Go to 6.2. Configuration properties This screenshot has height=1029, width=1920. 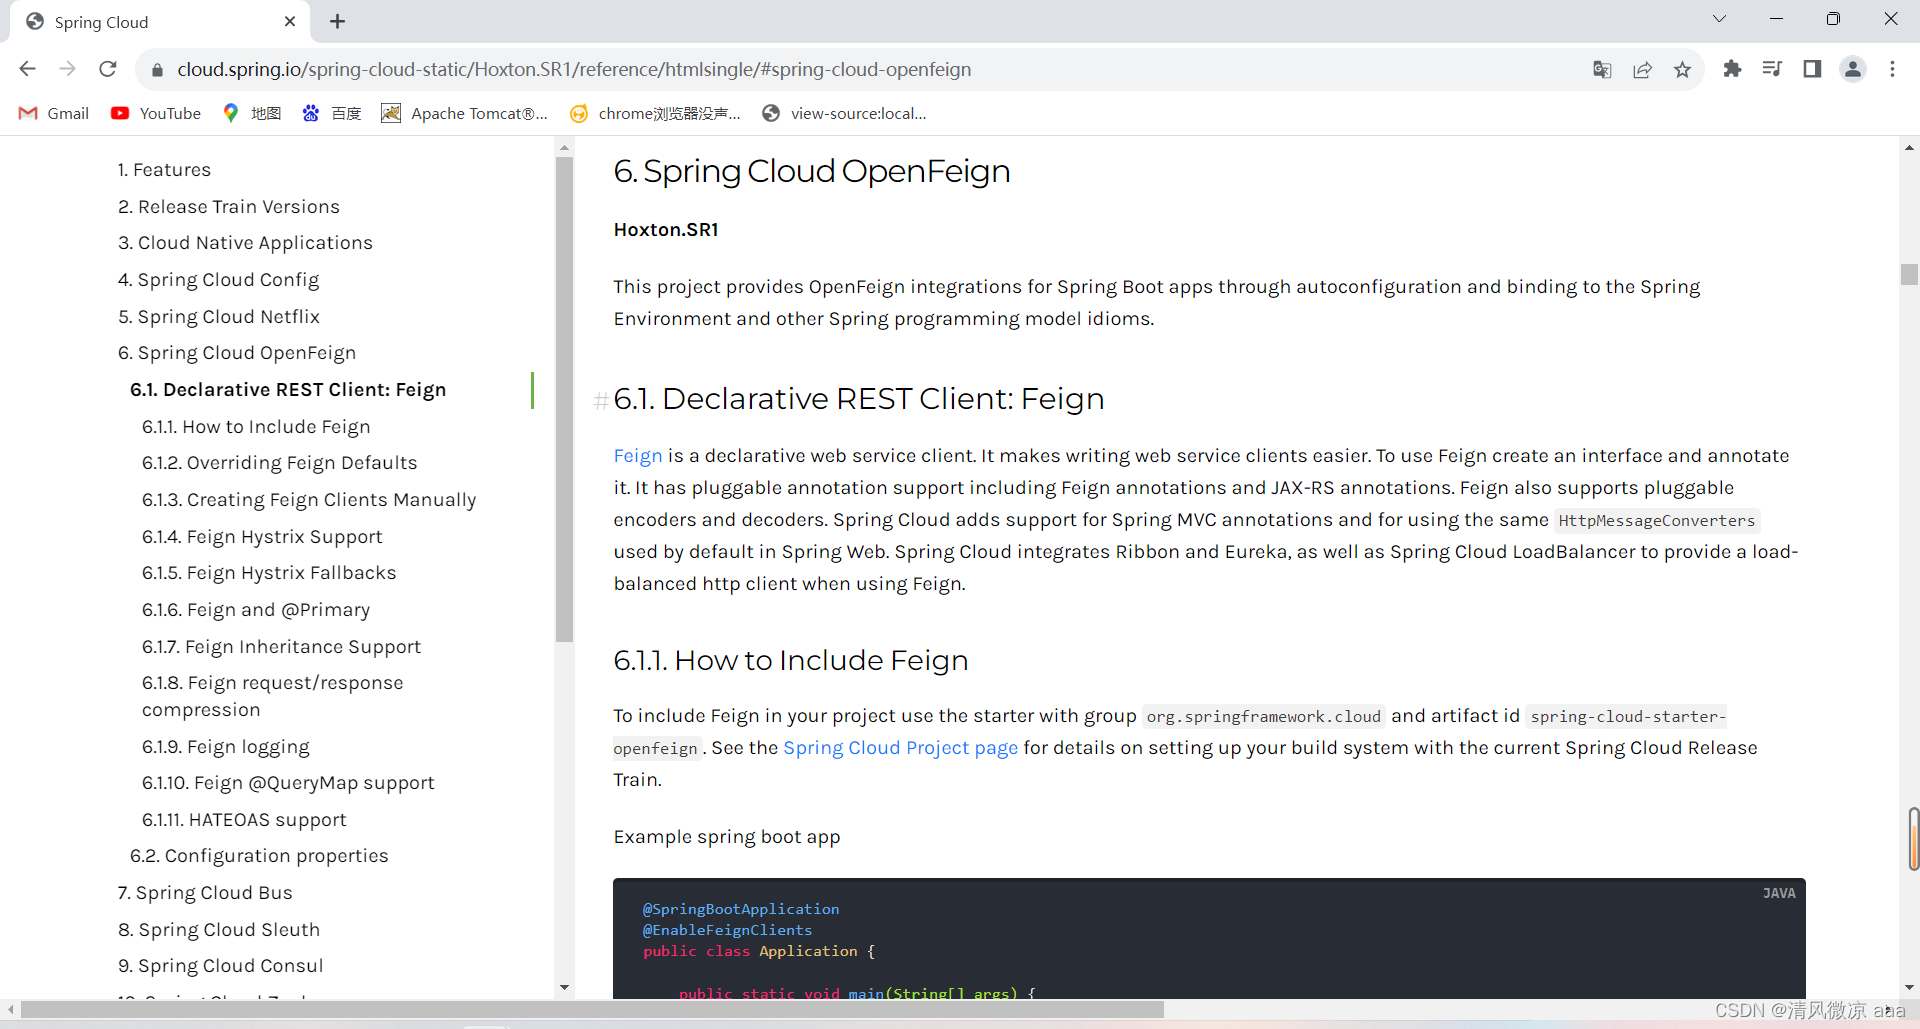(259, 856)
